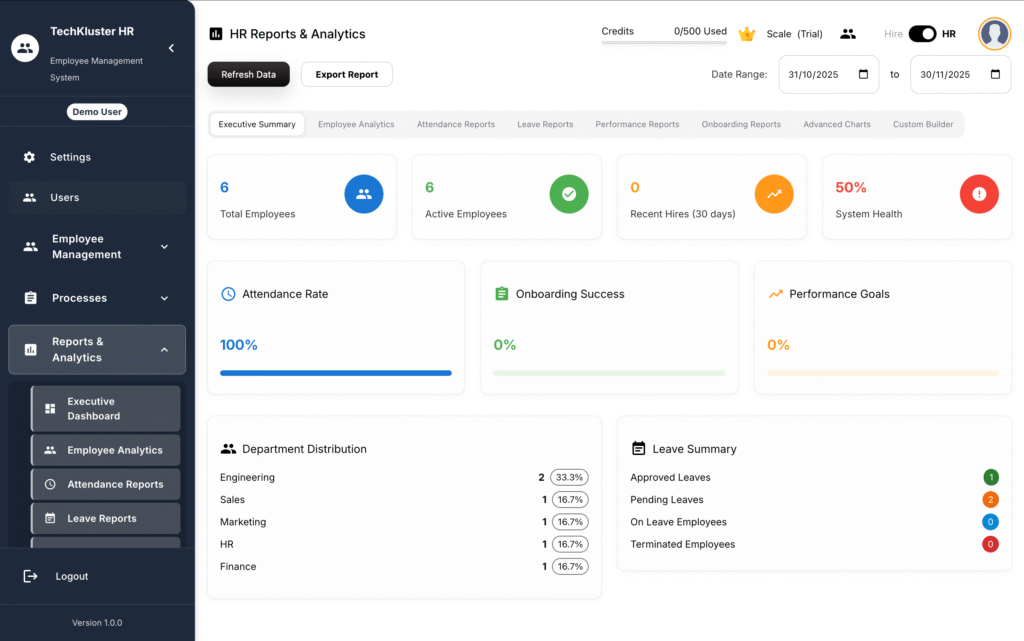
Task: Collapse the sidebar with the chevron arrow
Action: tap(171, 48)
